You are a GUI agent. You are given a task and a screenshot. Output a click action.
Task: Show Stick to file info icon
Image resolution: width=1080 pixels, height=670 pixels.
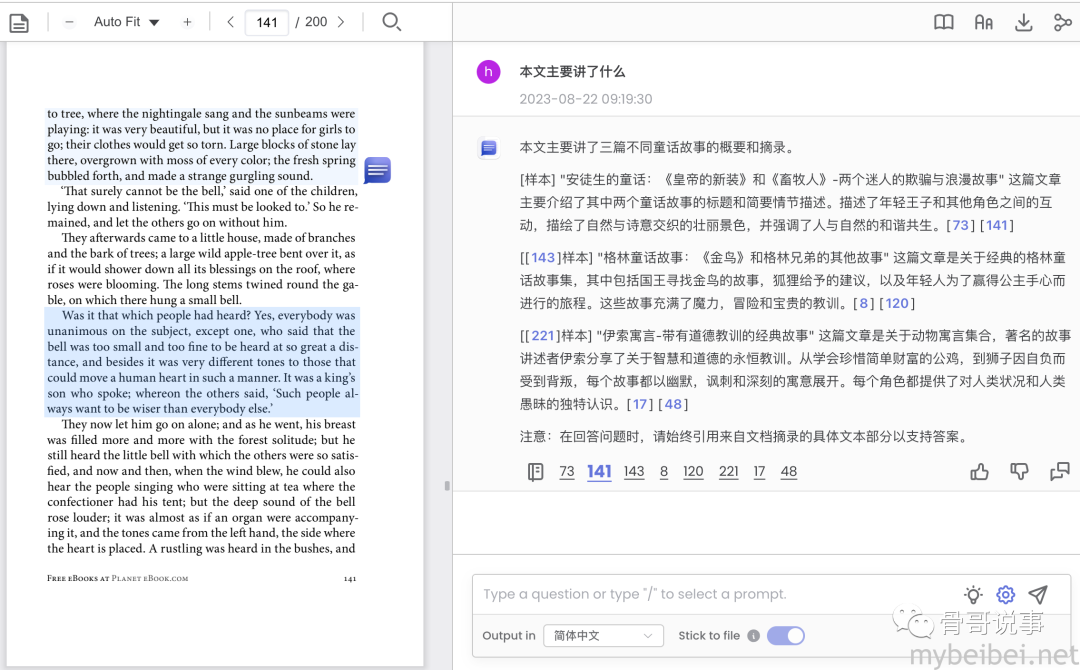click(x=754, y=636)
